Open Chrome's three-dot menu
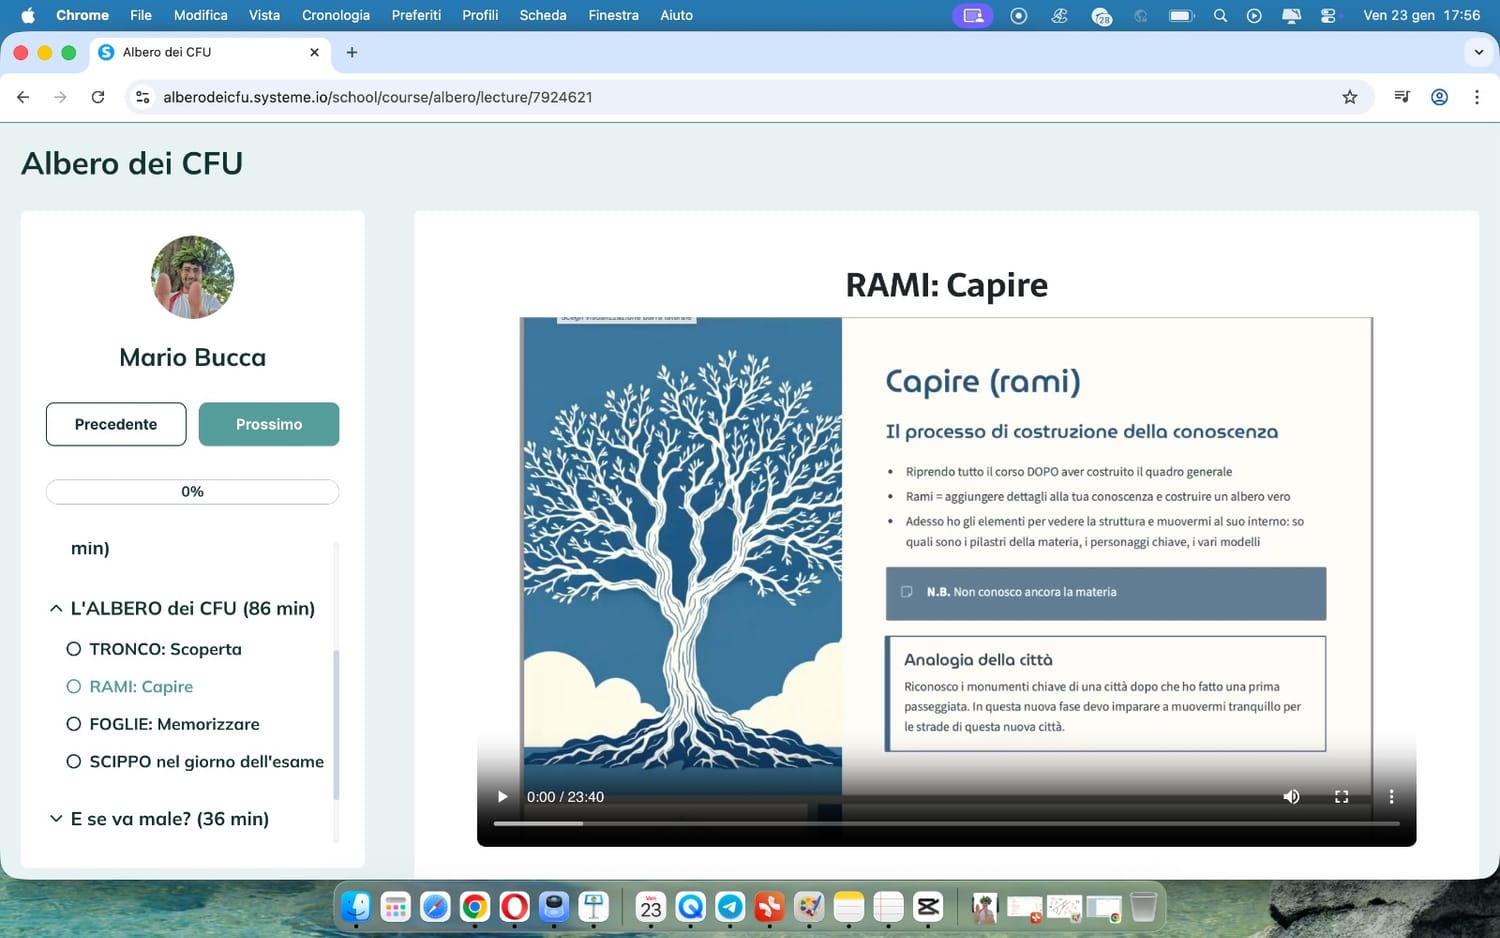This screenshot has width=1500, height=938. pyautogui.click(x=1477, y=97)
